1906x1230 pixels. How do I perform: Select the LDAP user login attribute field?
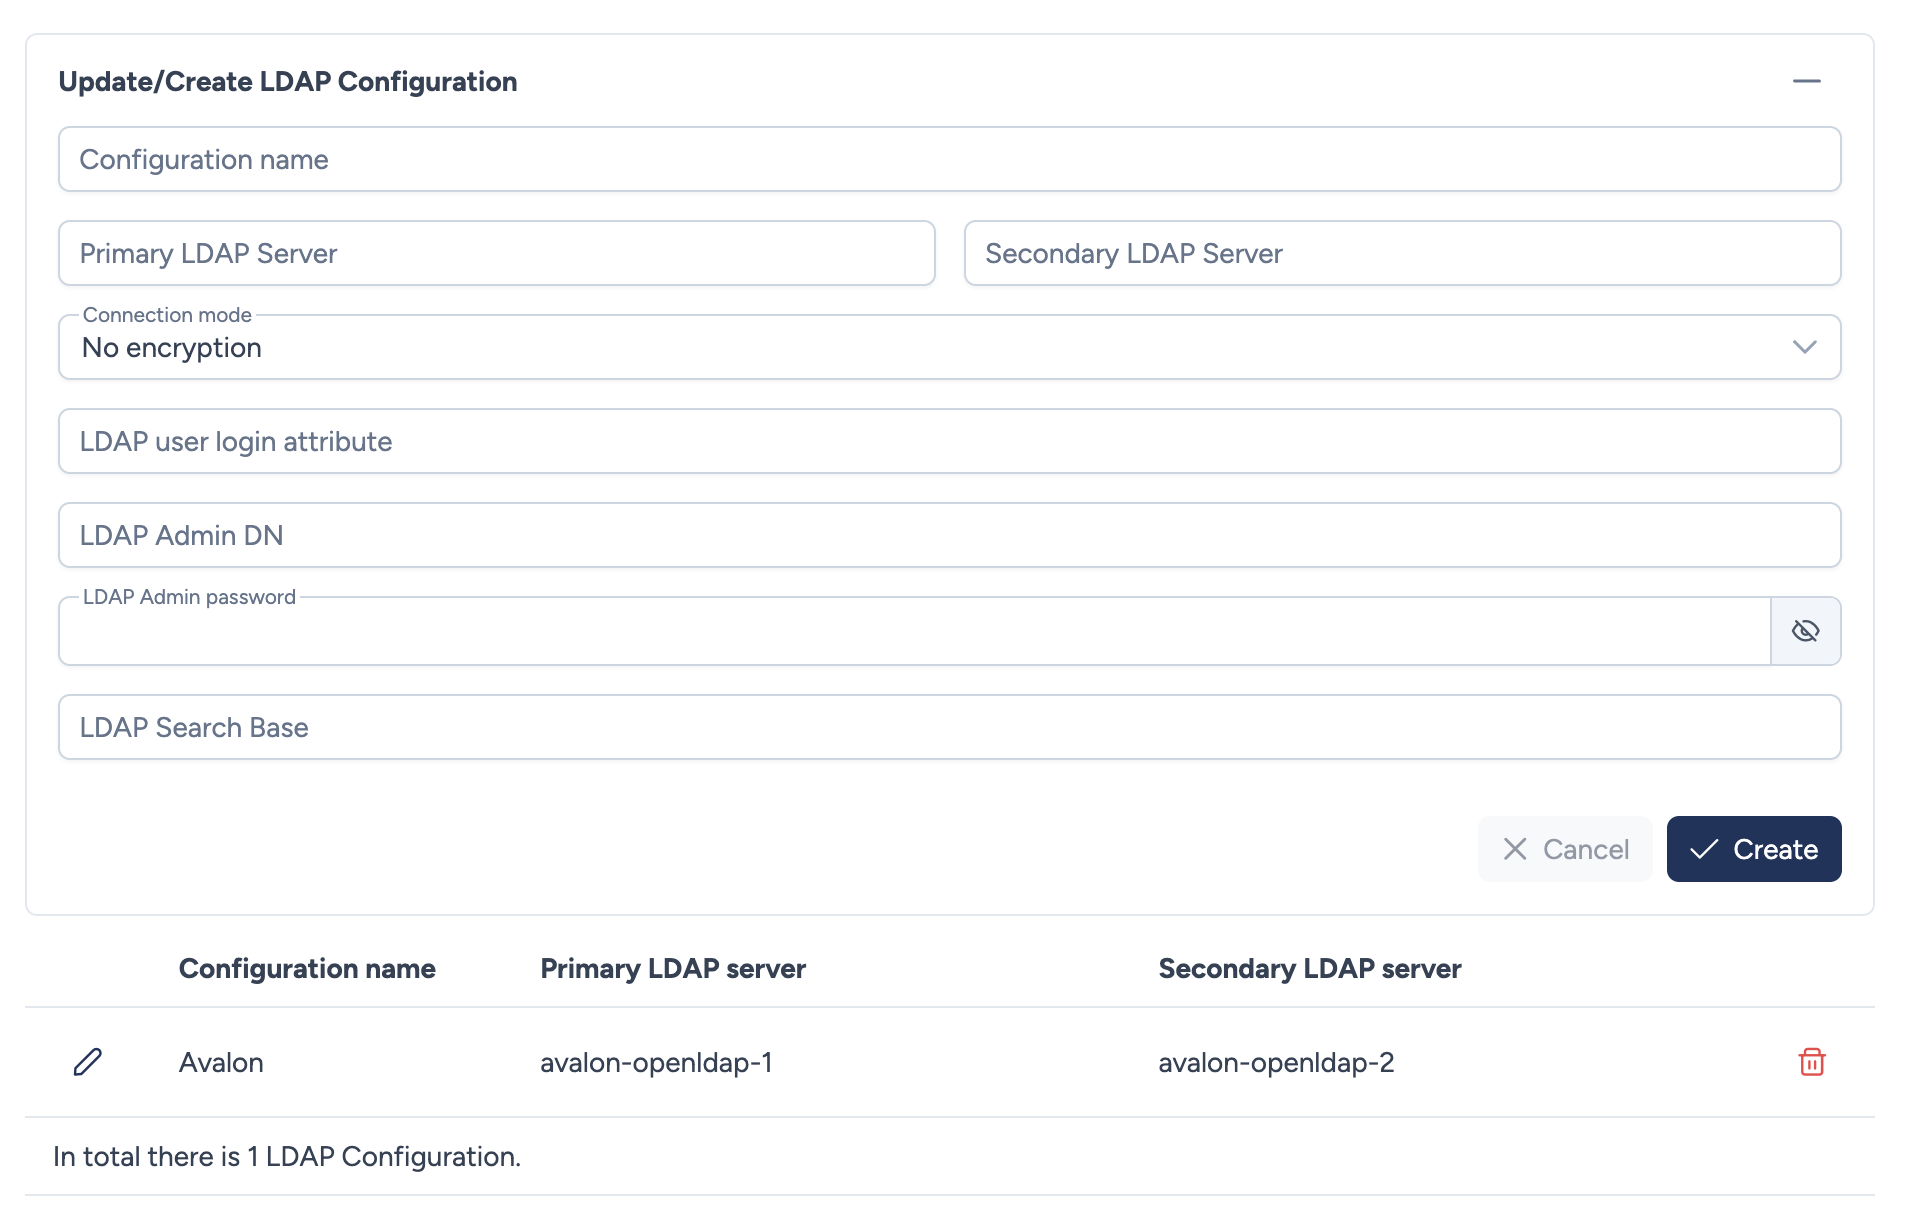pyautogui.click(x=948, y=442)
